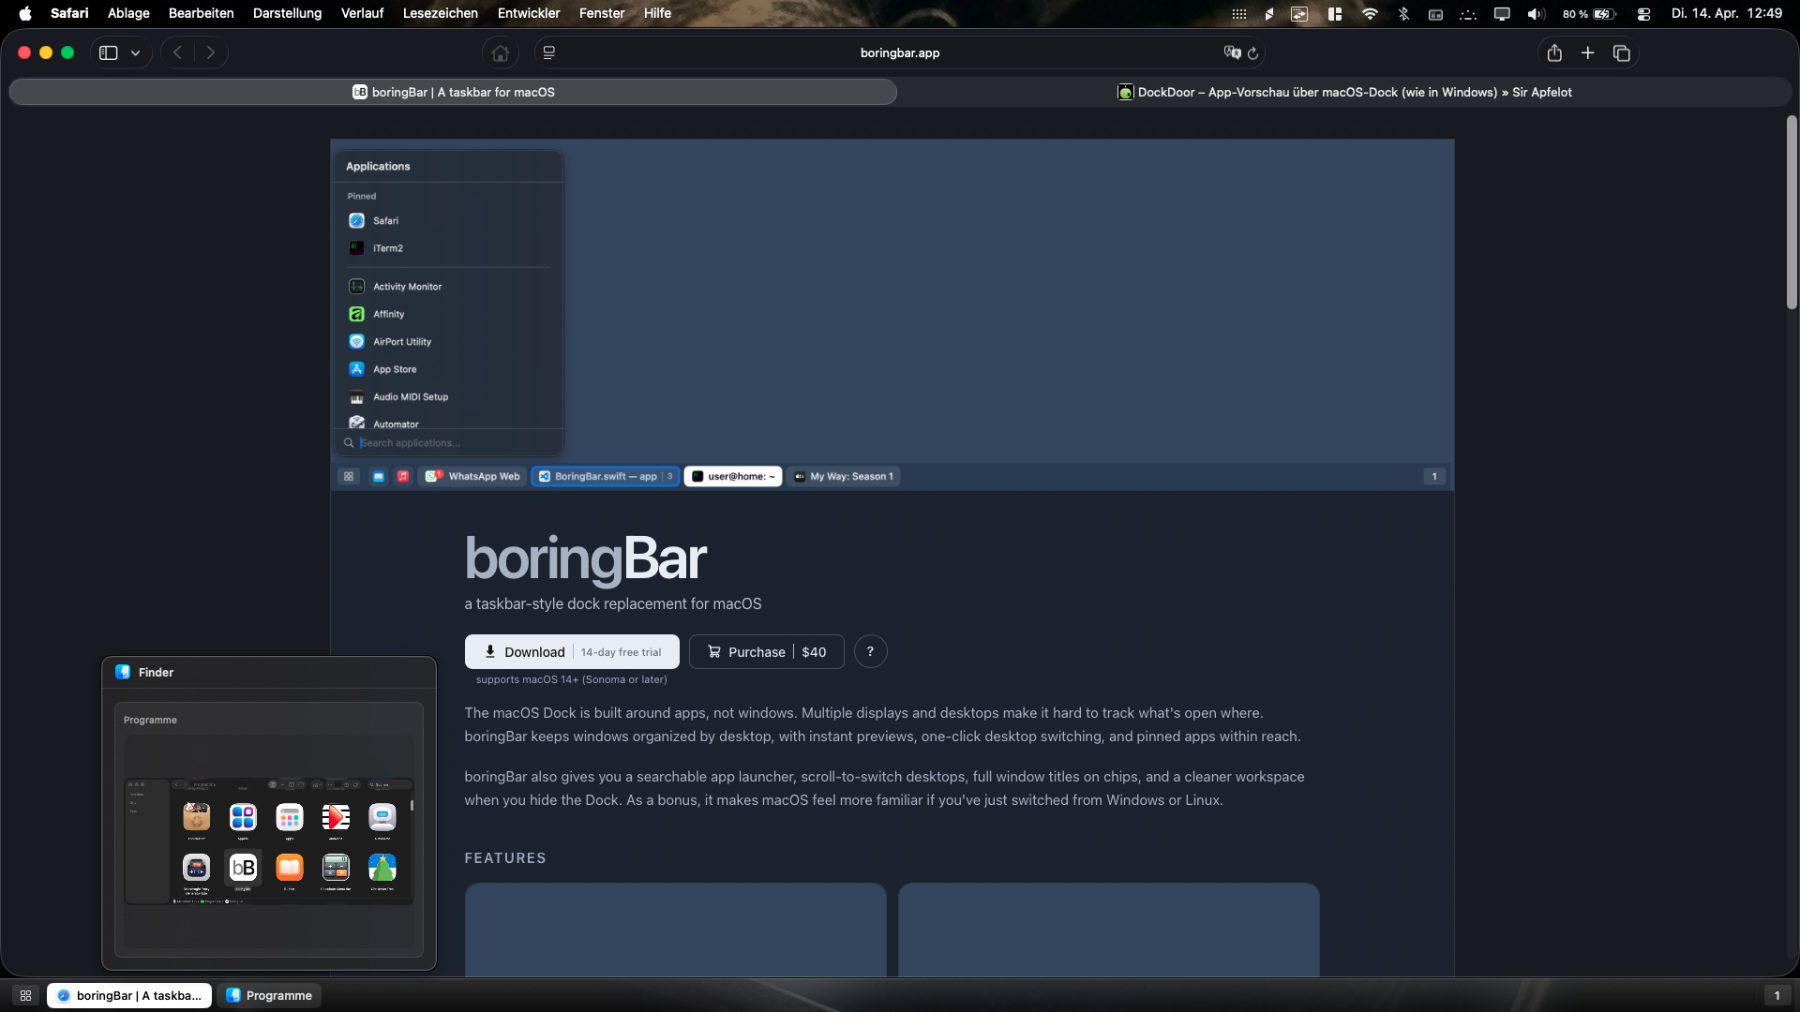
Task: Select the WhatsApp Web chip in demo taskbar
Action: 473,477
